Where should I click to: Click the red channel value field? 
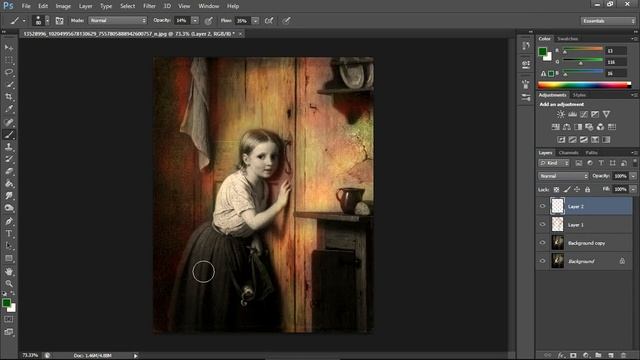click(616, 51)
